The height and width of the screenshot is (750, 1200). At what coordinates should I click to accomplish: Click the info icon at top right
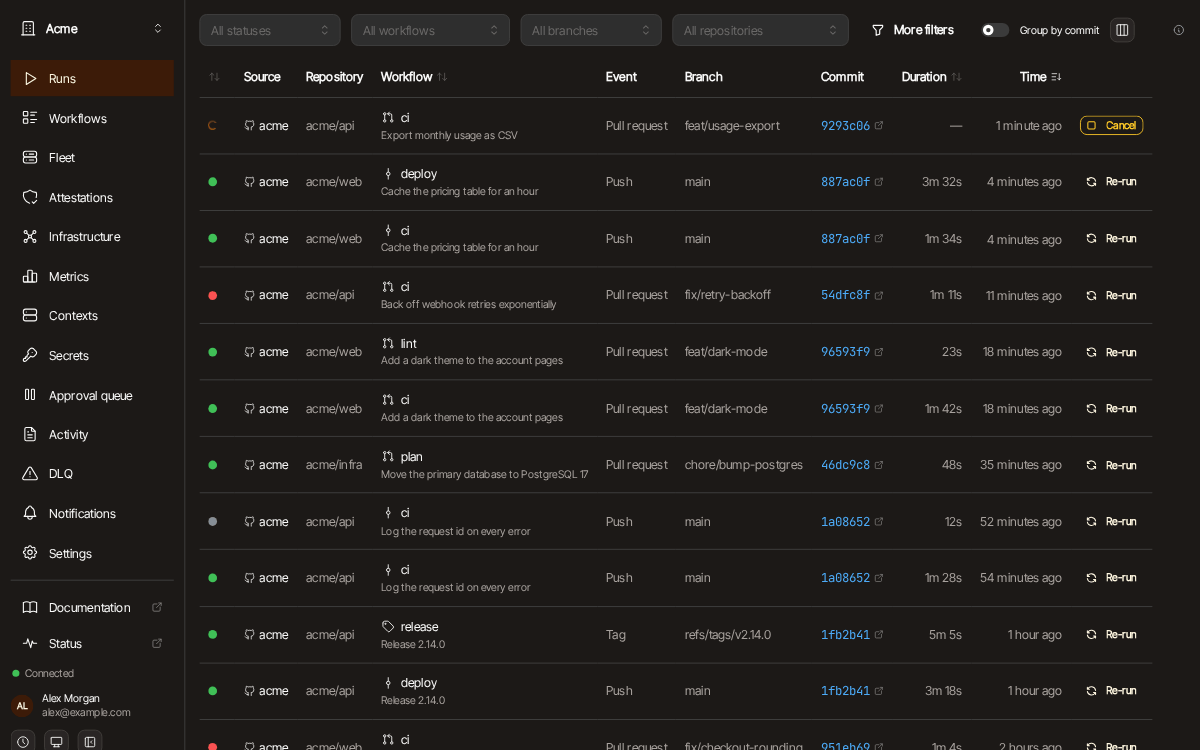tap(1178, 30)
